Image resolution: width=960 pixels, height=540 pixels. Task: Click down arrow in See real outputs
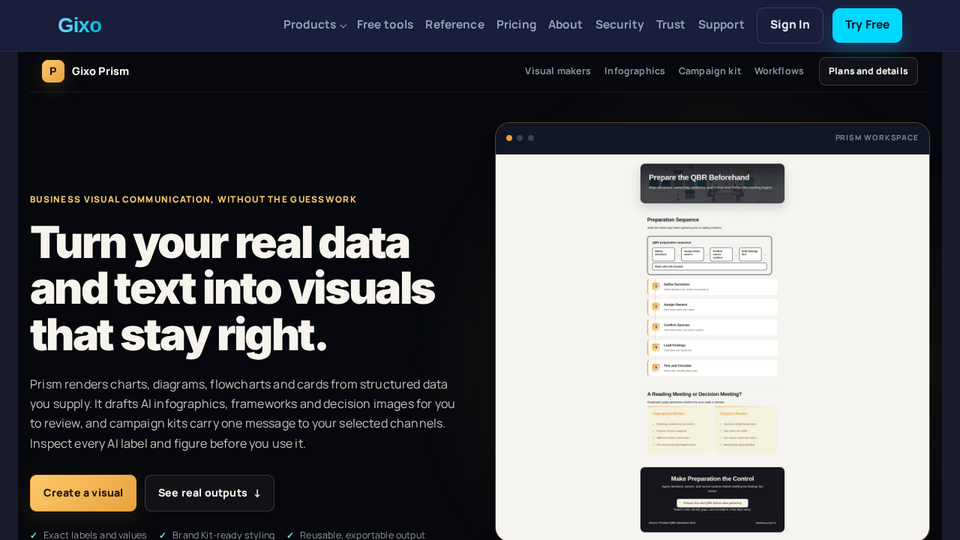pos(257,493)
